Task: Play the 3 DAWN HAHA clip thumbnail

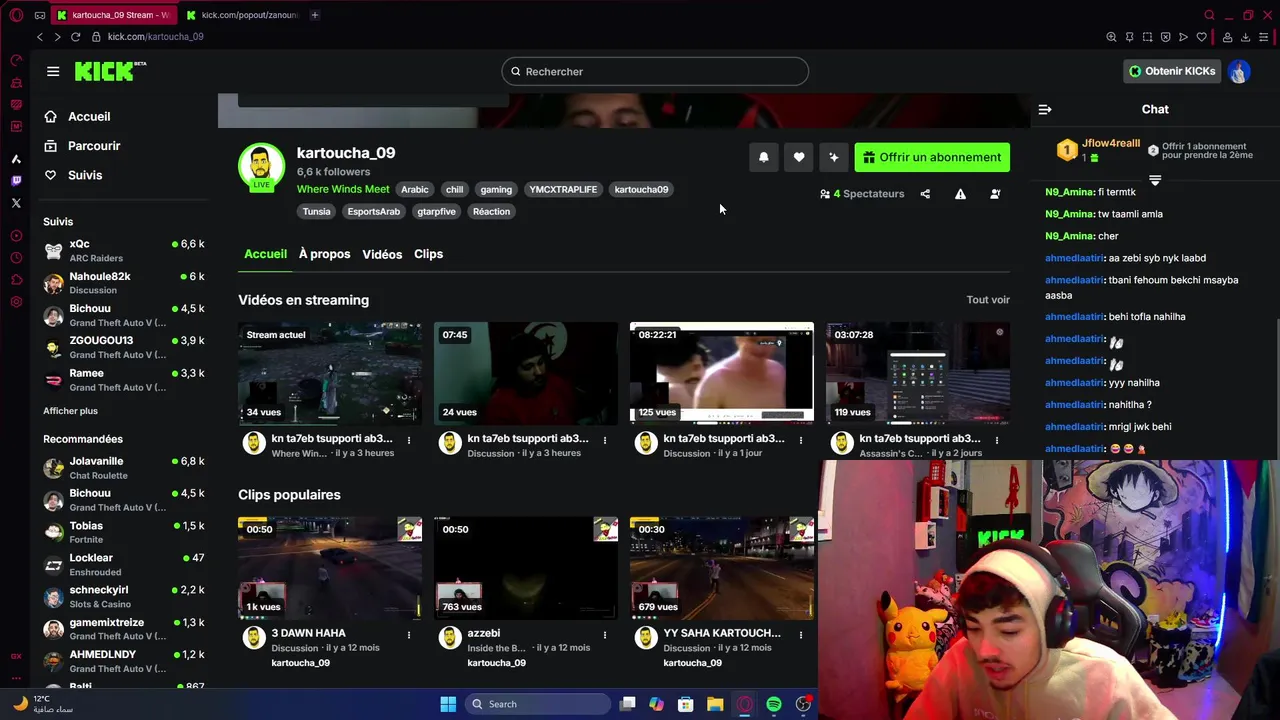Action: click(330, 568)
